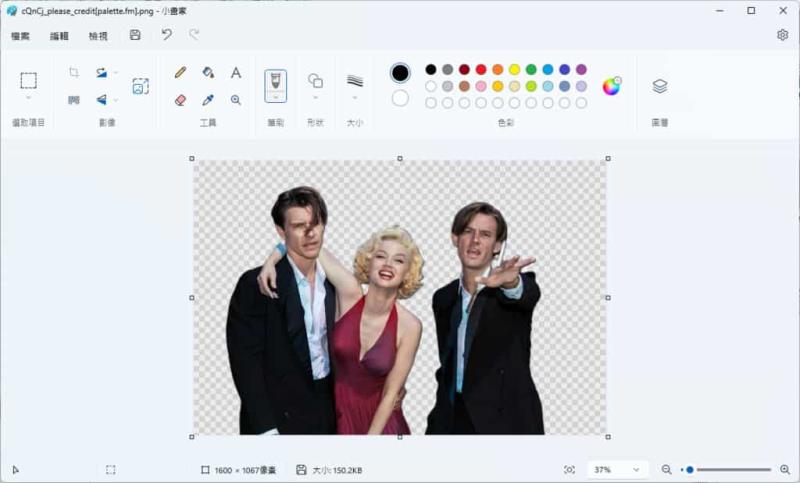Click the 1600 × 1067 dimensions text

(x=245, y=470)
